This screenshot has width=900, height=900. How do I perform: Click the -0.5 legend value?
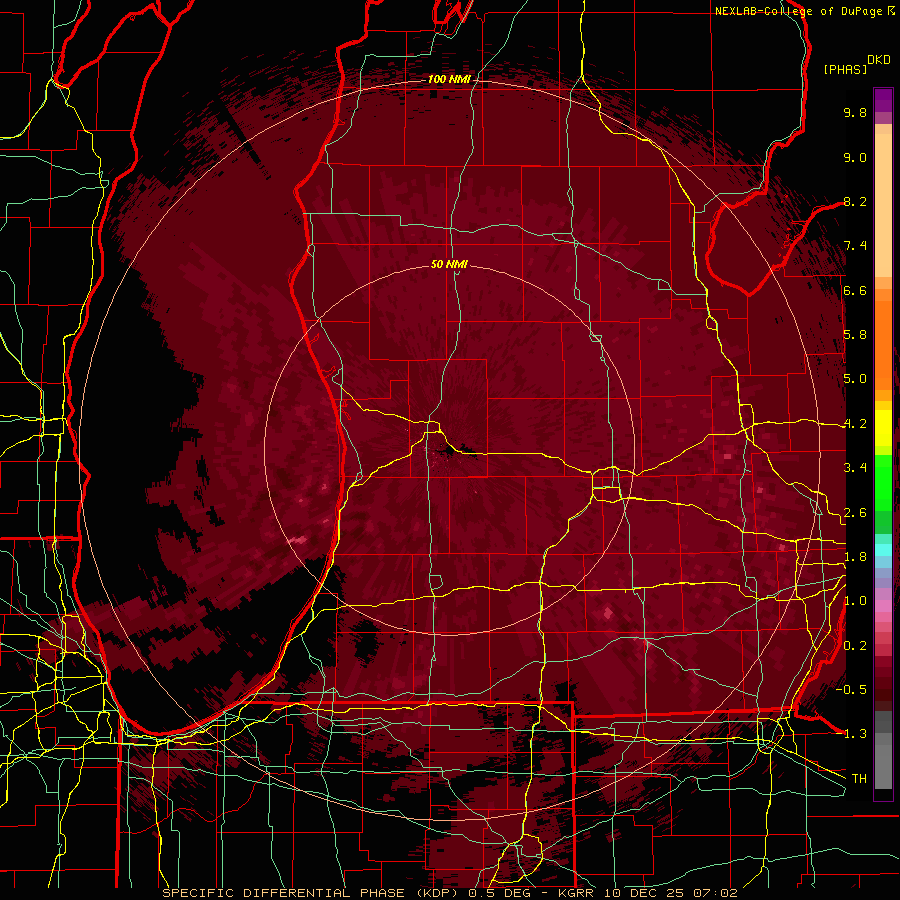tap(851, 690)
